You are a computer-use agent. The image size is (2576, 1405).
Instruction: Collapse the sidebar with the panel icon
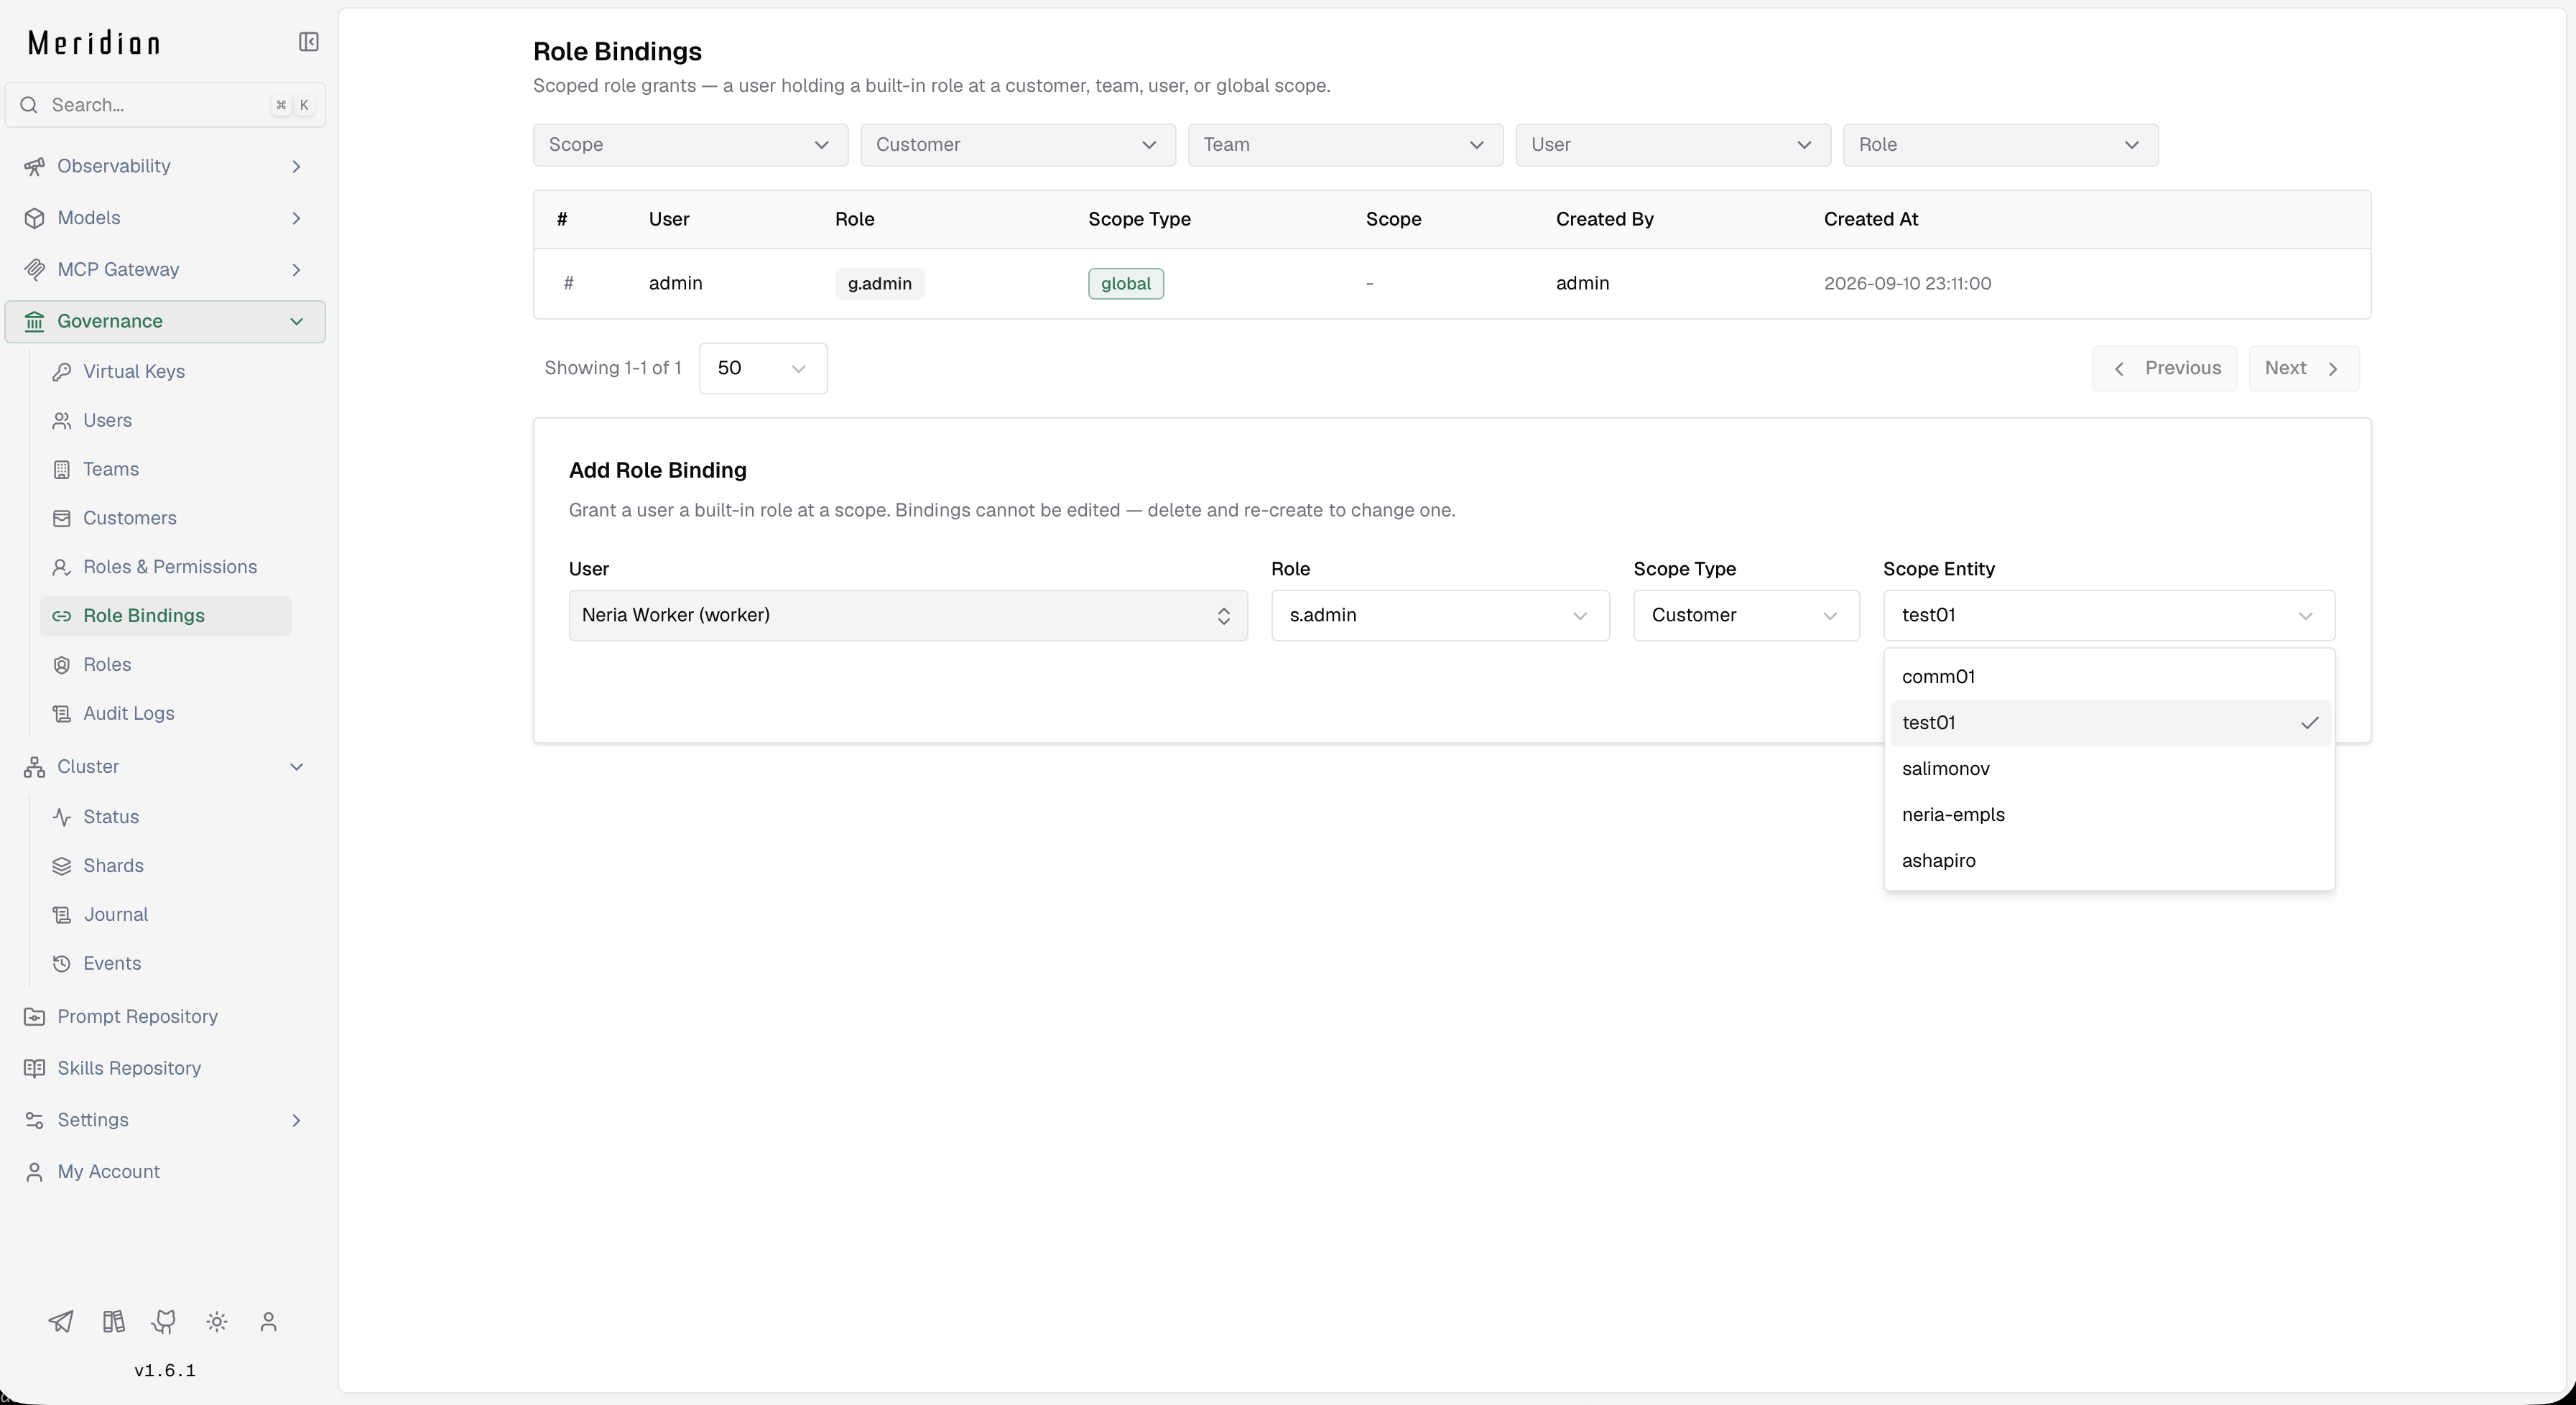pyautogui.click(x=309, y=42)
